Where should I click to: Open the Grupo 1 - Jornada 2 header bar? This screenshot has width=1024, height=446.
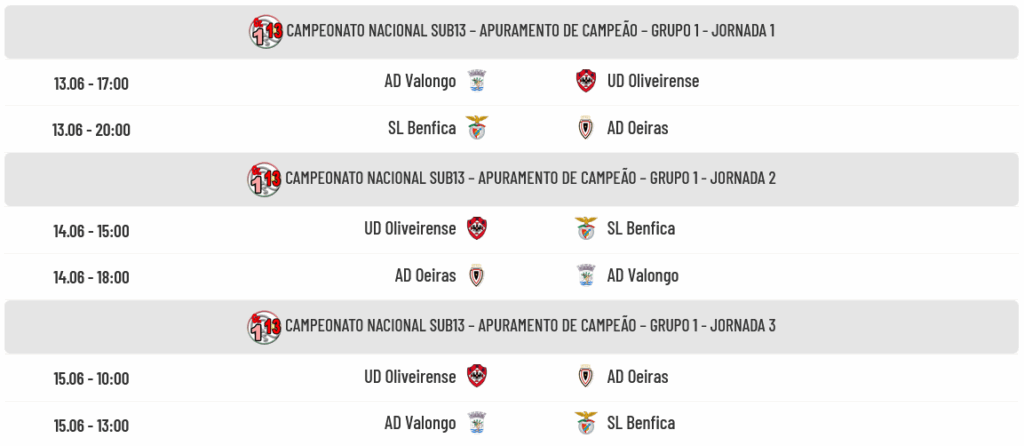512,180
